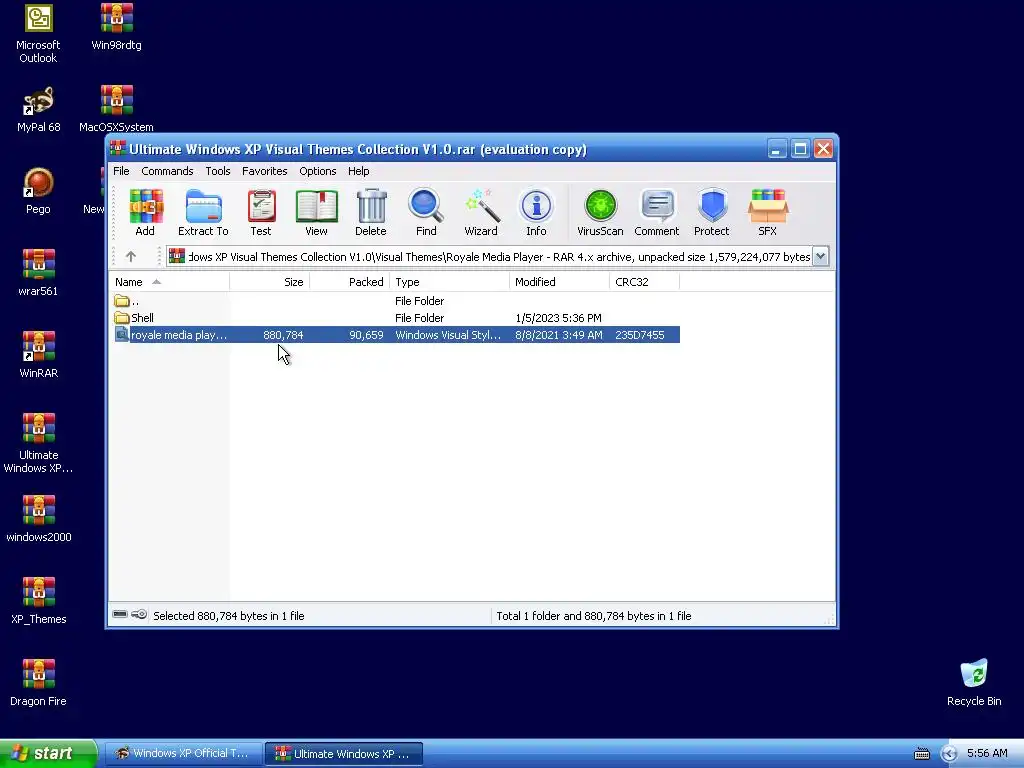
Task: Expand the archive path dropdown arrow
Action: pos(820,257)
